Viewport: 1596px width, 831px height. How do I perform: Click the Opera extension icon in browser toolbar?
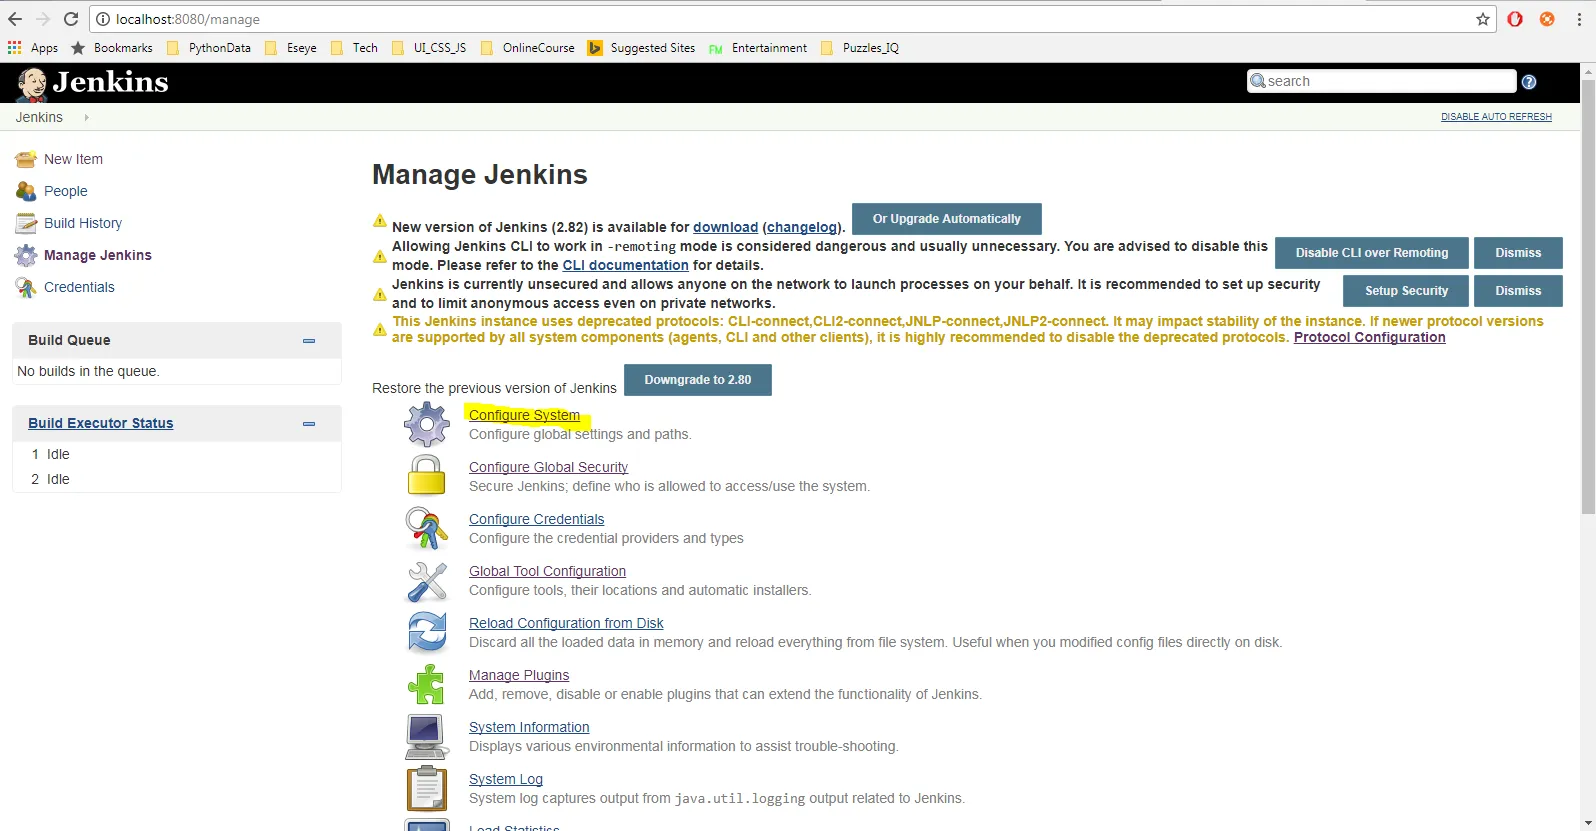pos(1515,19)
